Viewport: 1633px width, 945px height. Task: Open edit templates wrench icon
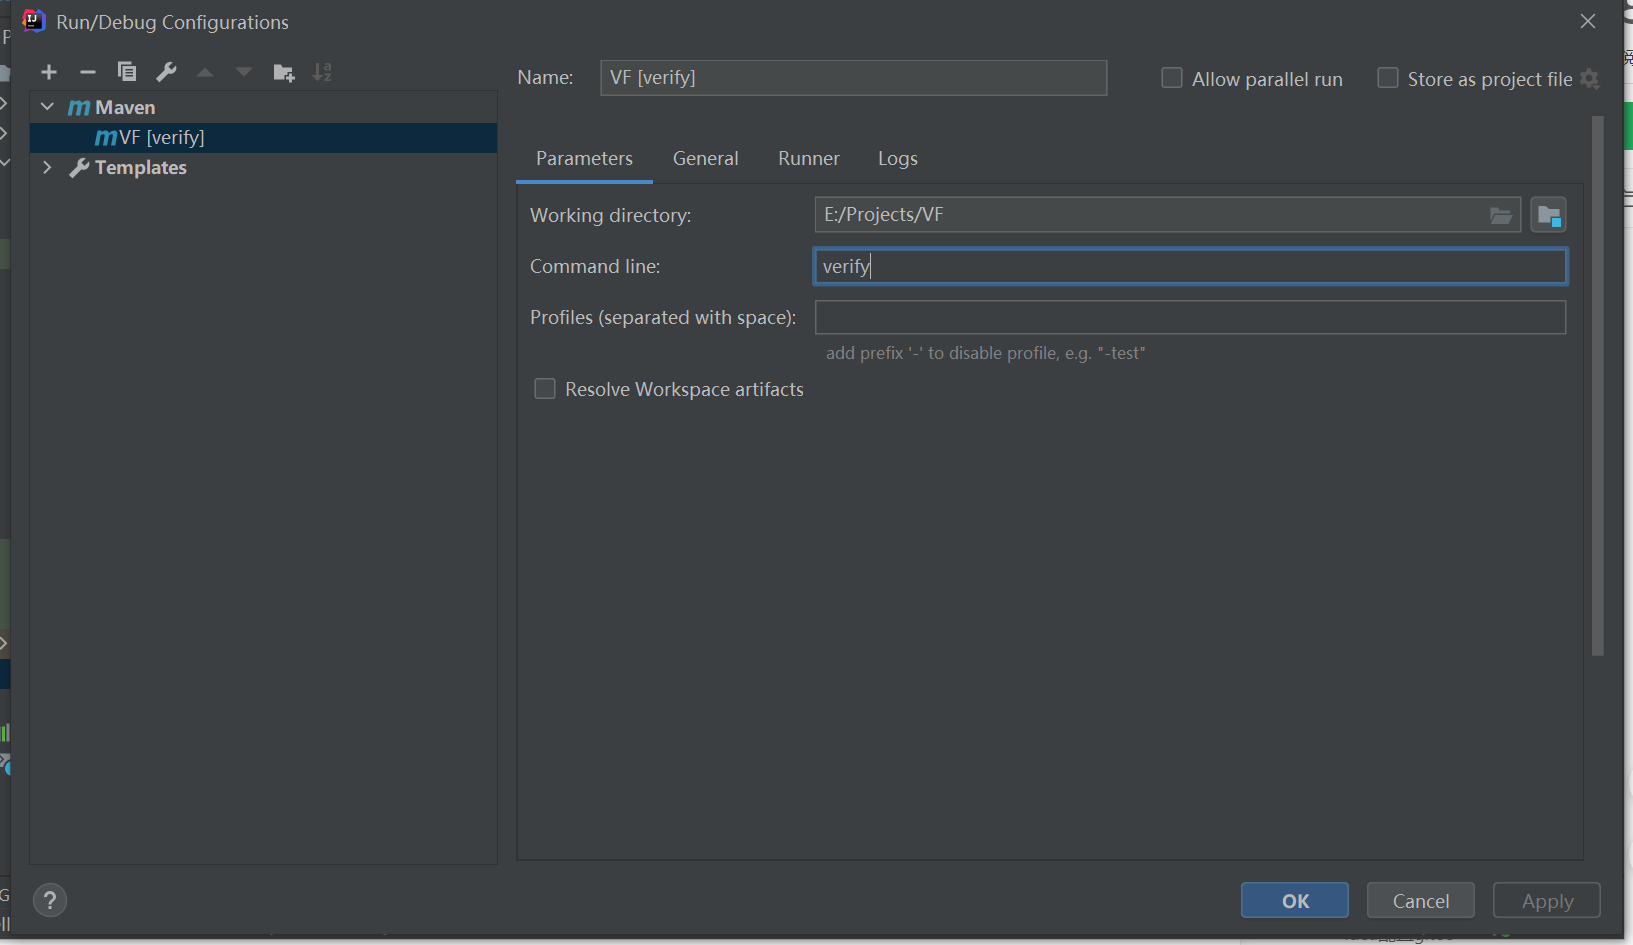[x=166, y=72]
